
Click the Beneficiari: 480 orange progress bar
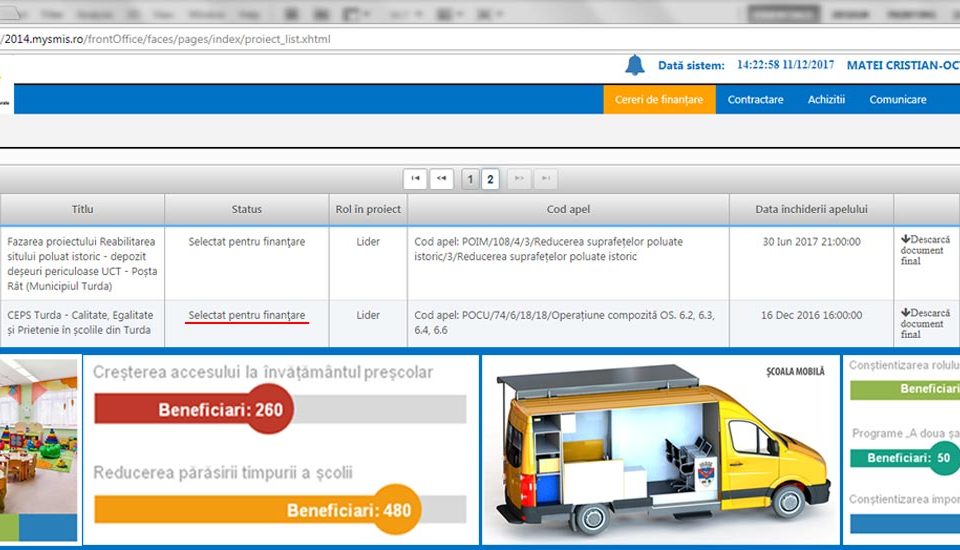(280, 510)
